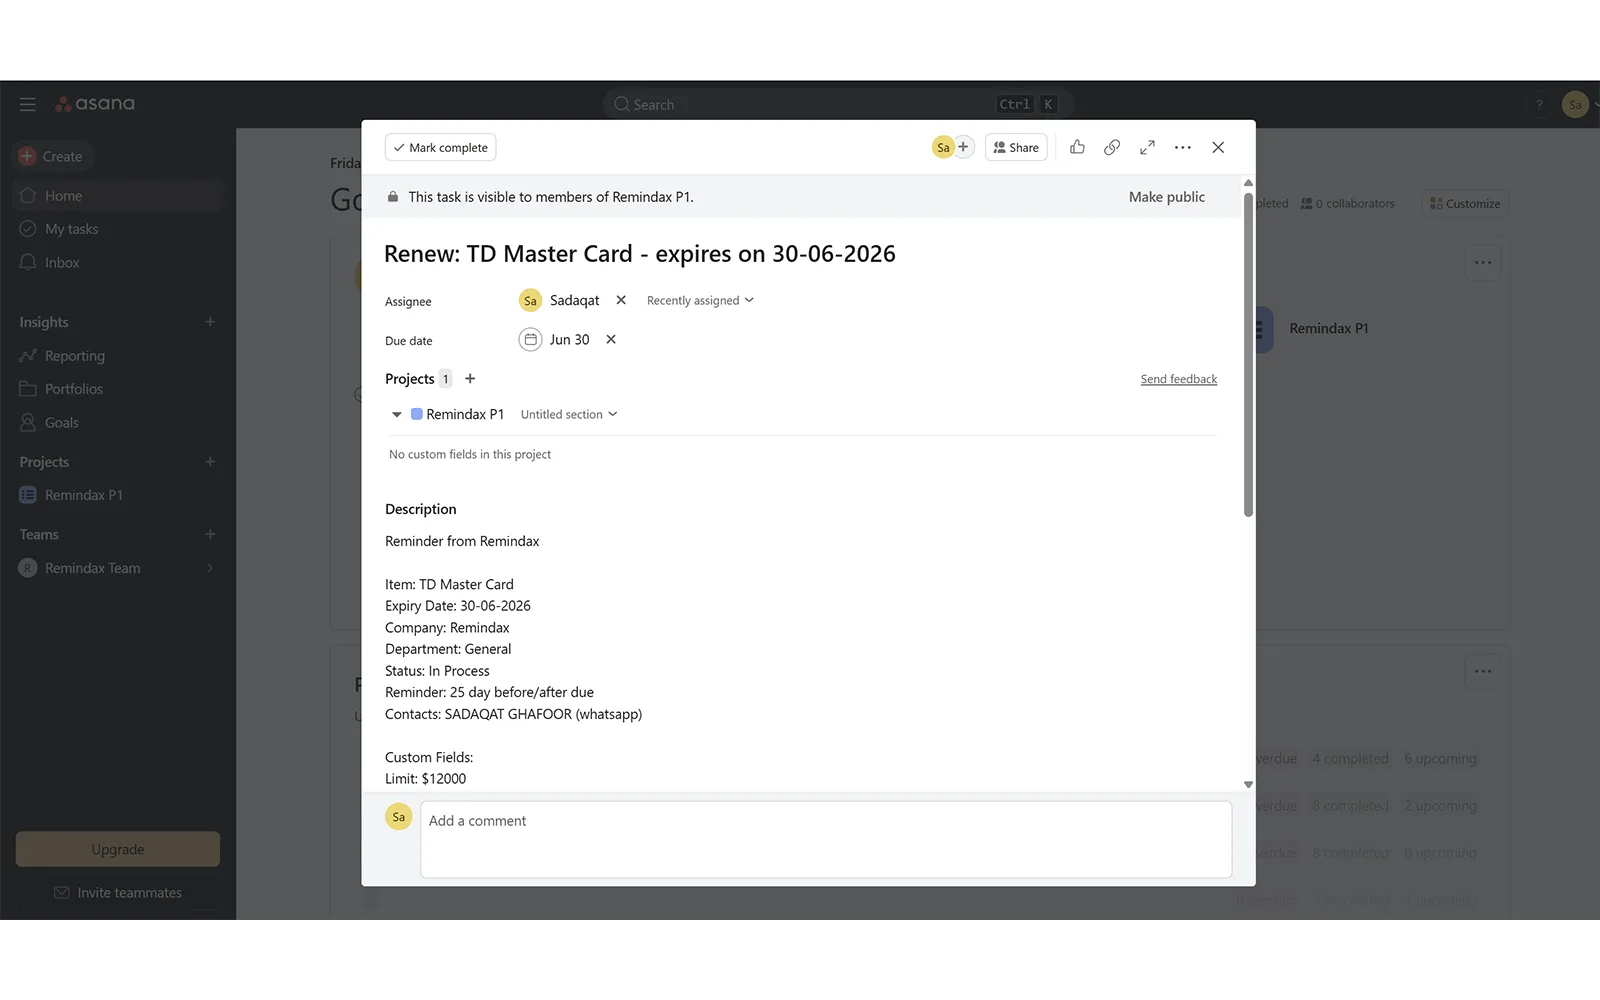Copy task link with the chain icon

[x=1112, y=147]
